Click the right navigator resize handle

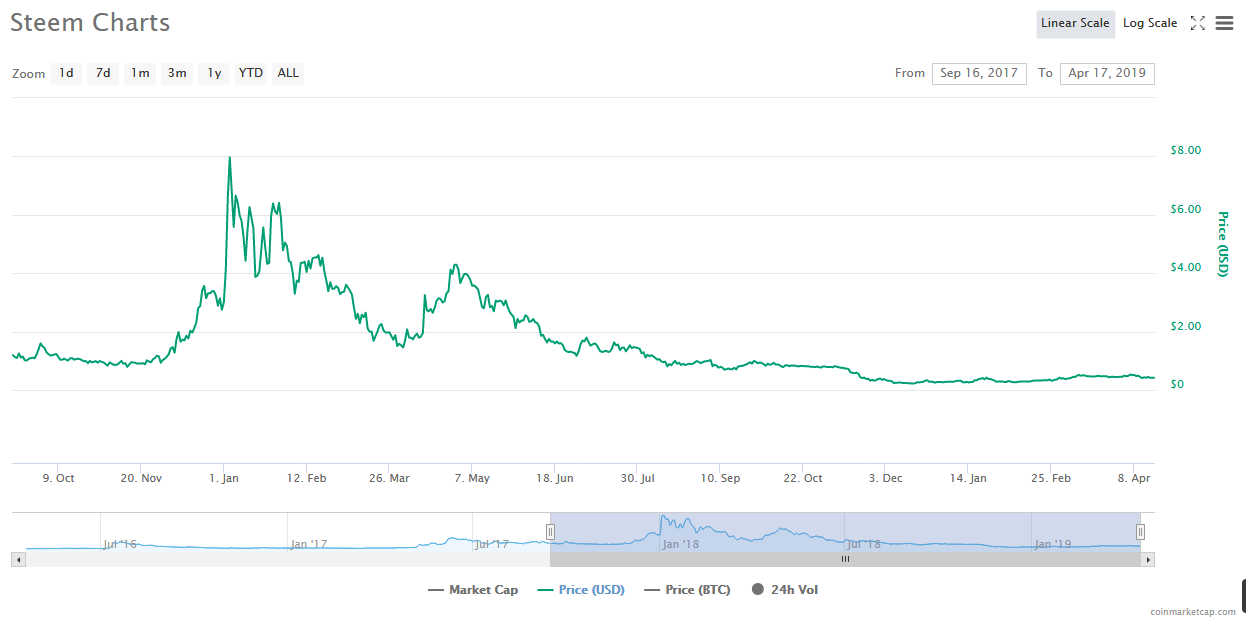coord(1140,531)
